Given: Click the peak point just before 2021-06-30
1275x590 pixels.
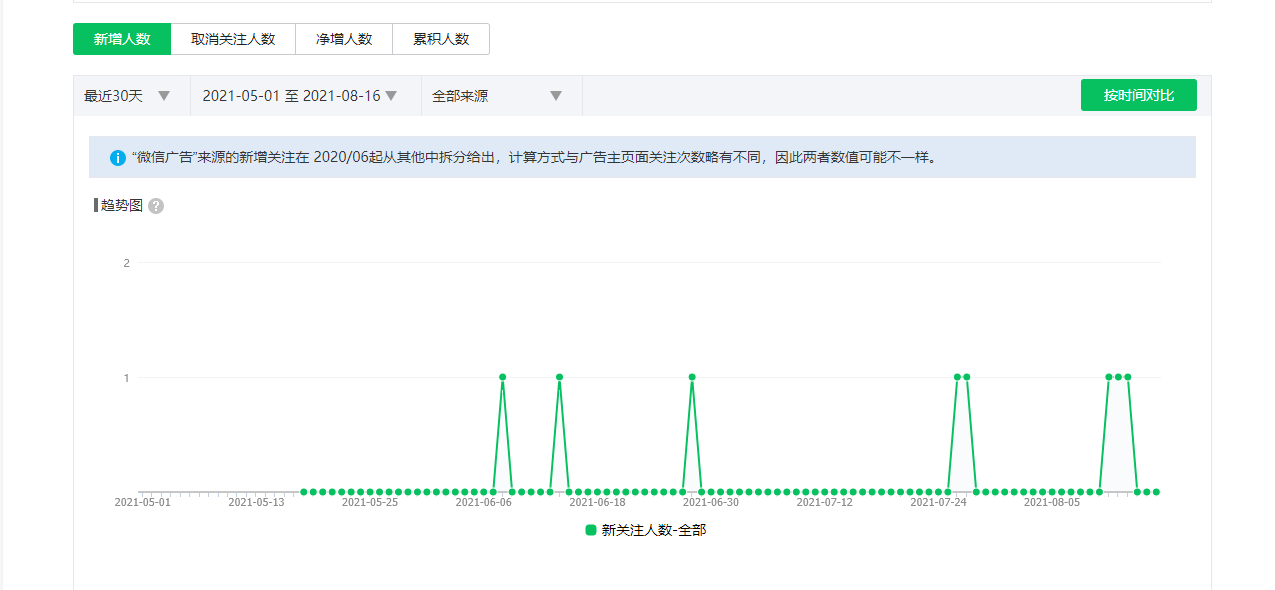Looking at the screenshot, I should 692,377.
